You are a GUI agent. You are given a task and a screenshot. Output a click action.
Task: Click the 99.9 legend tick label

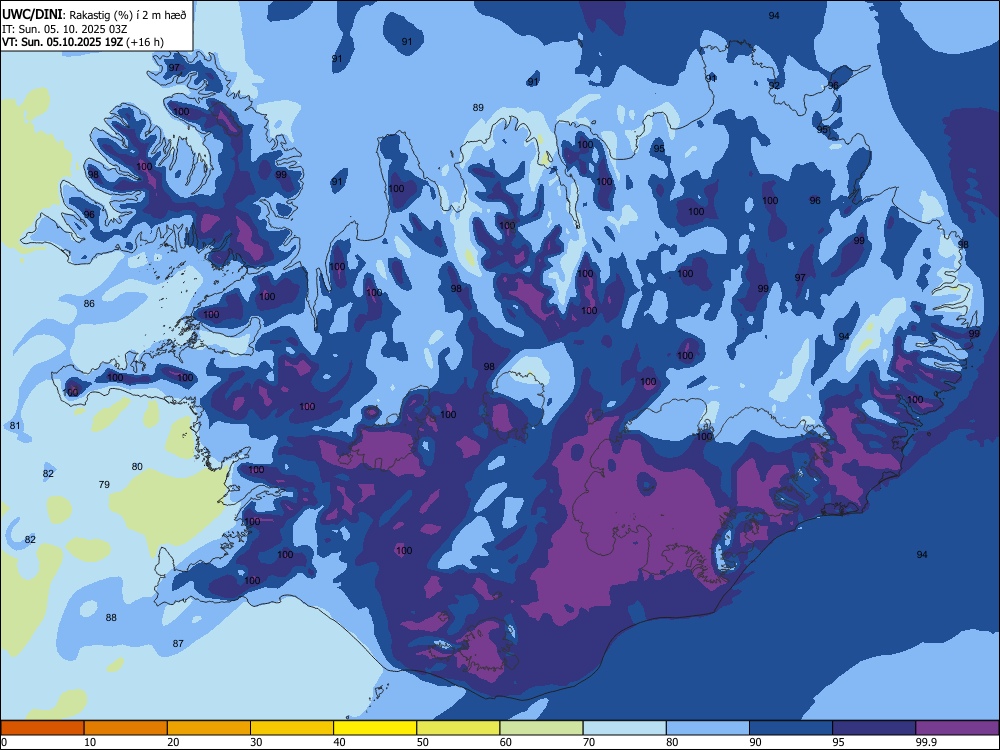(x=926, y=742)
